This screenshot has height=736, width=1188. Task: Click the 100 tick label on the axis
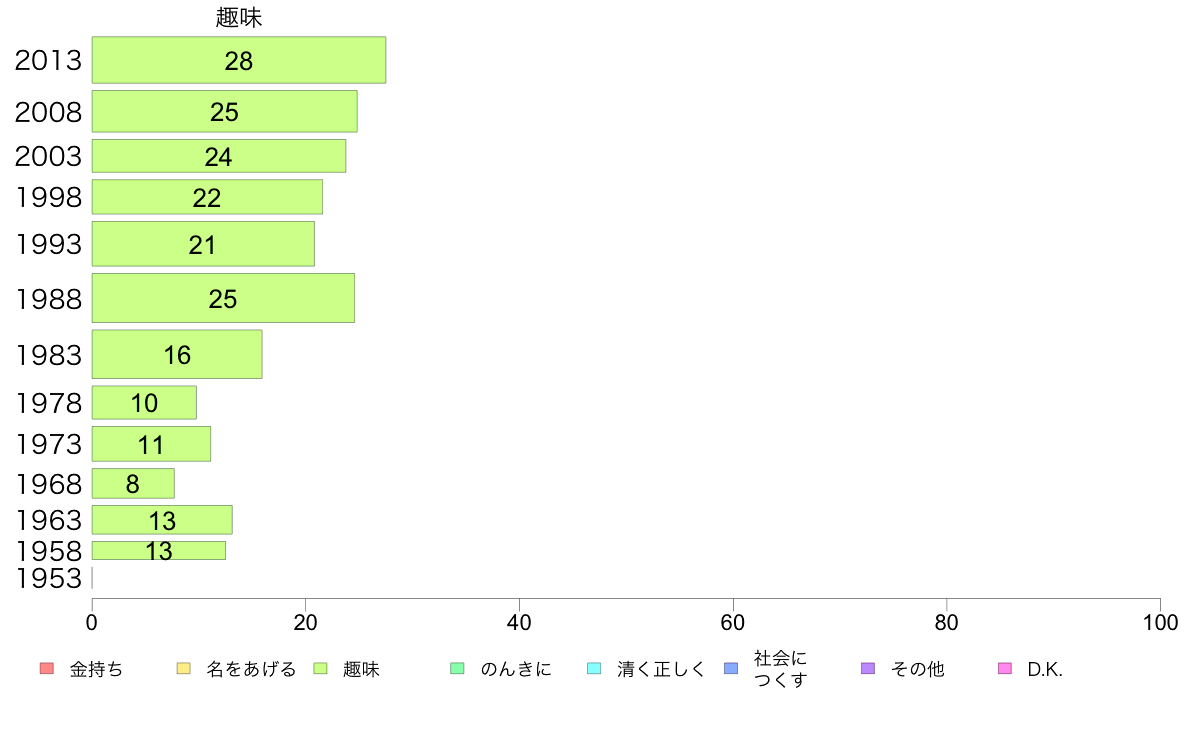1159,623
